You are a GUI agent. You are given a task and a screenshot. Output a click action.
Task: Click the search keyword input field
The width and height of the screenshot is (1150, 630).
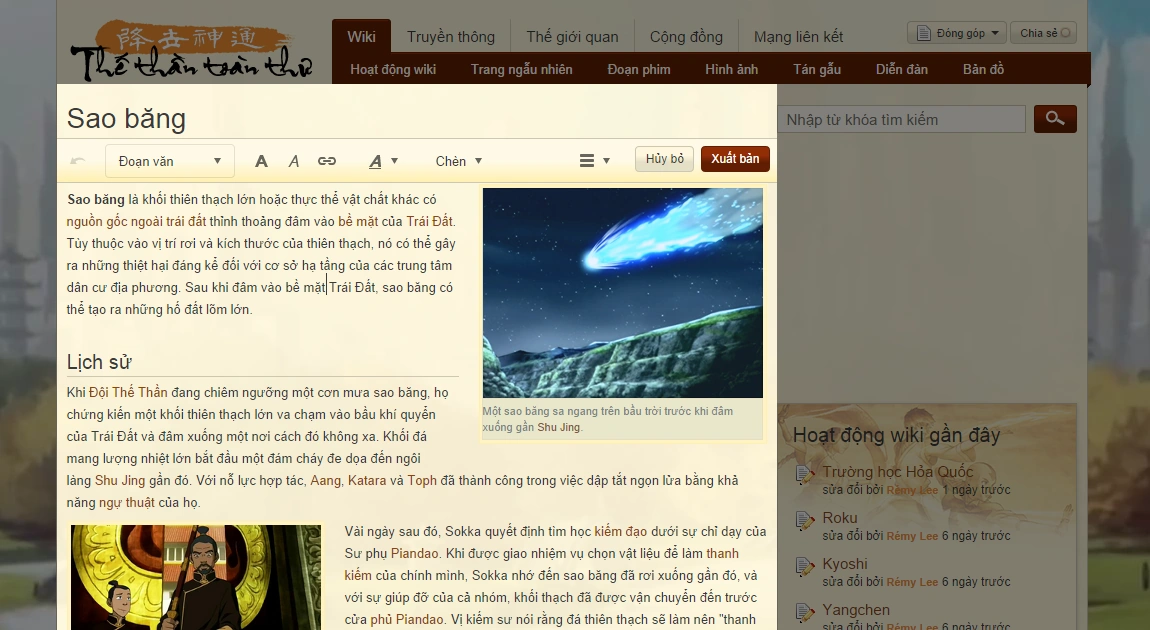pyautogui.click(x=902, y=120)
